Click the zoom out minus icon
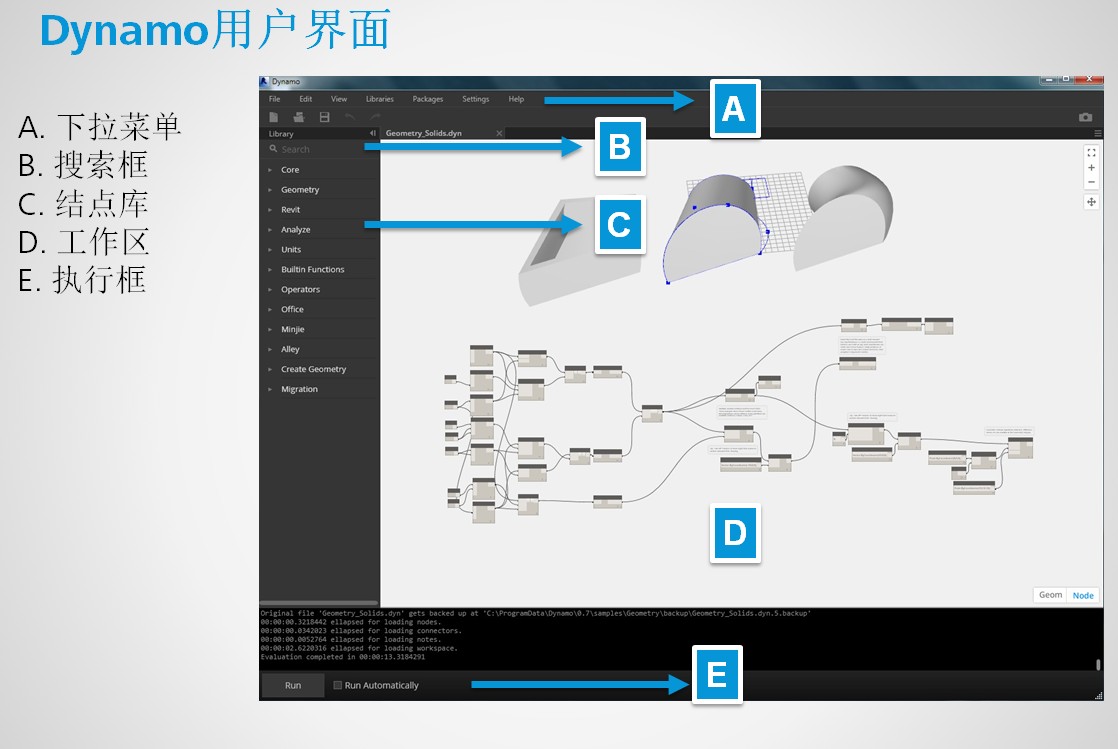1118x749 pixels. coord(1091,182)
